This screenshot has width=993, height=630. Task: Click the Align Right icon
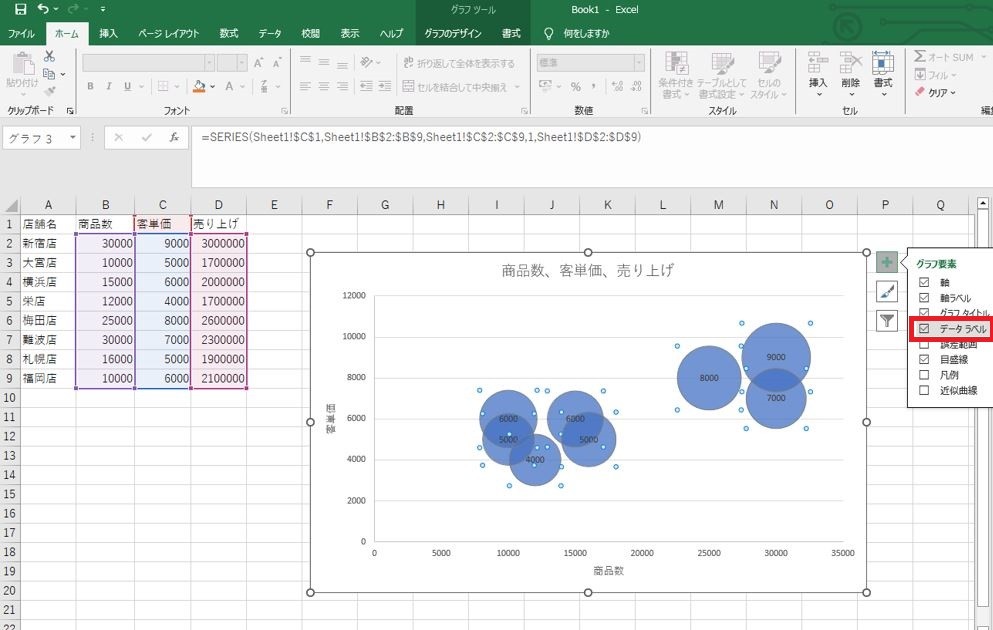(x=342, y=86)
